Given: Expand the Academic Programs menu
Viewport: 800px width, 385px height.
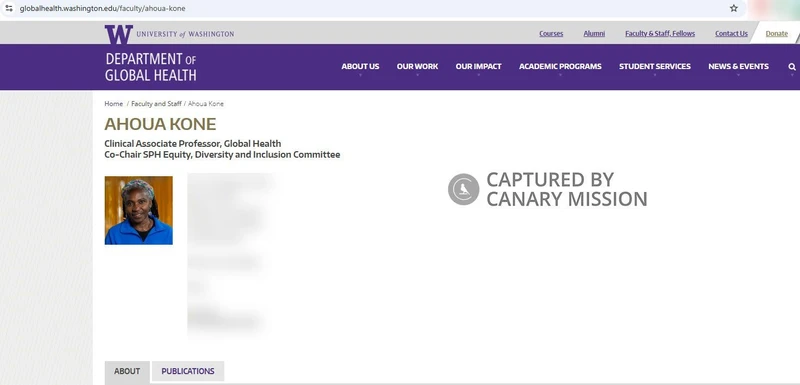Looking at the screenshot, I should tap(560, 66).
